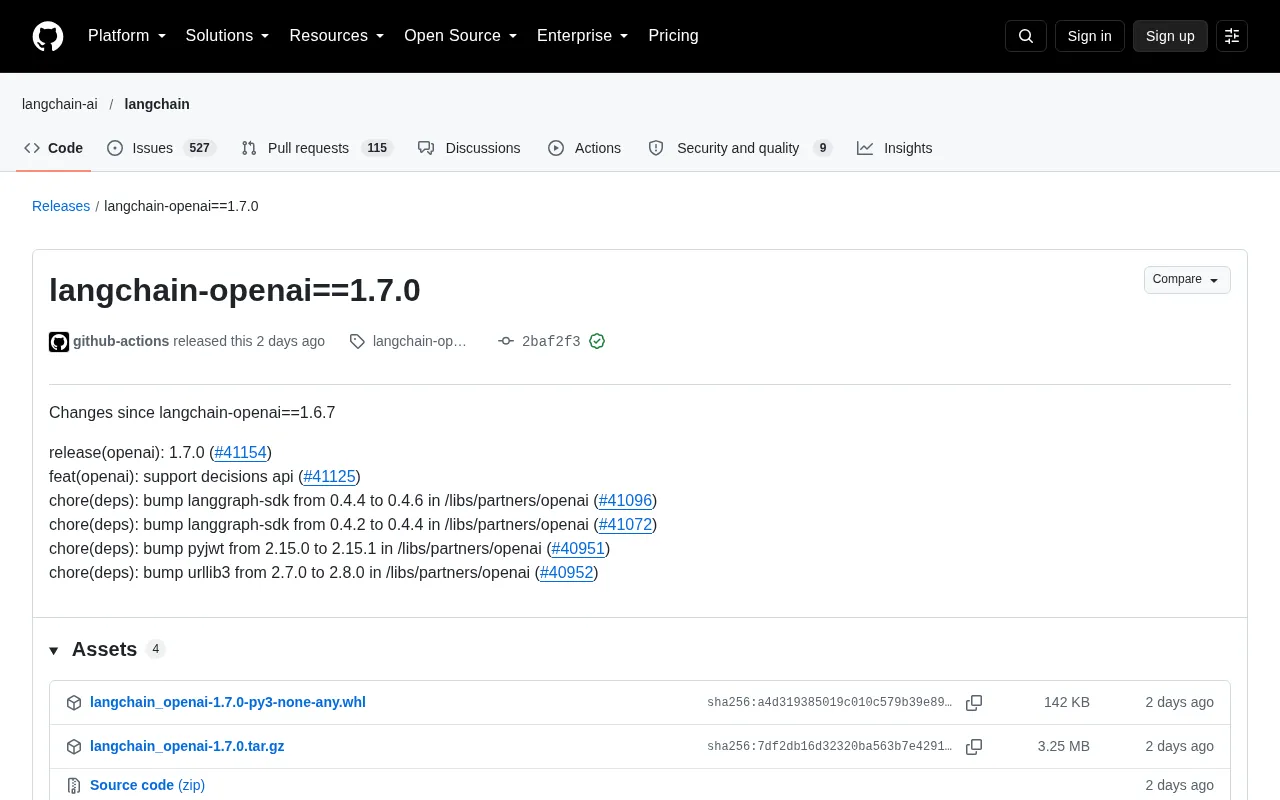
Task: Click the package icon for the tar.gz file
Action: tap(74, 747)
